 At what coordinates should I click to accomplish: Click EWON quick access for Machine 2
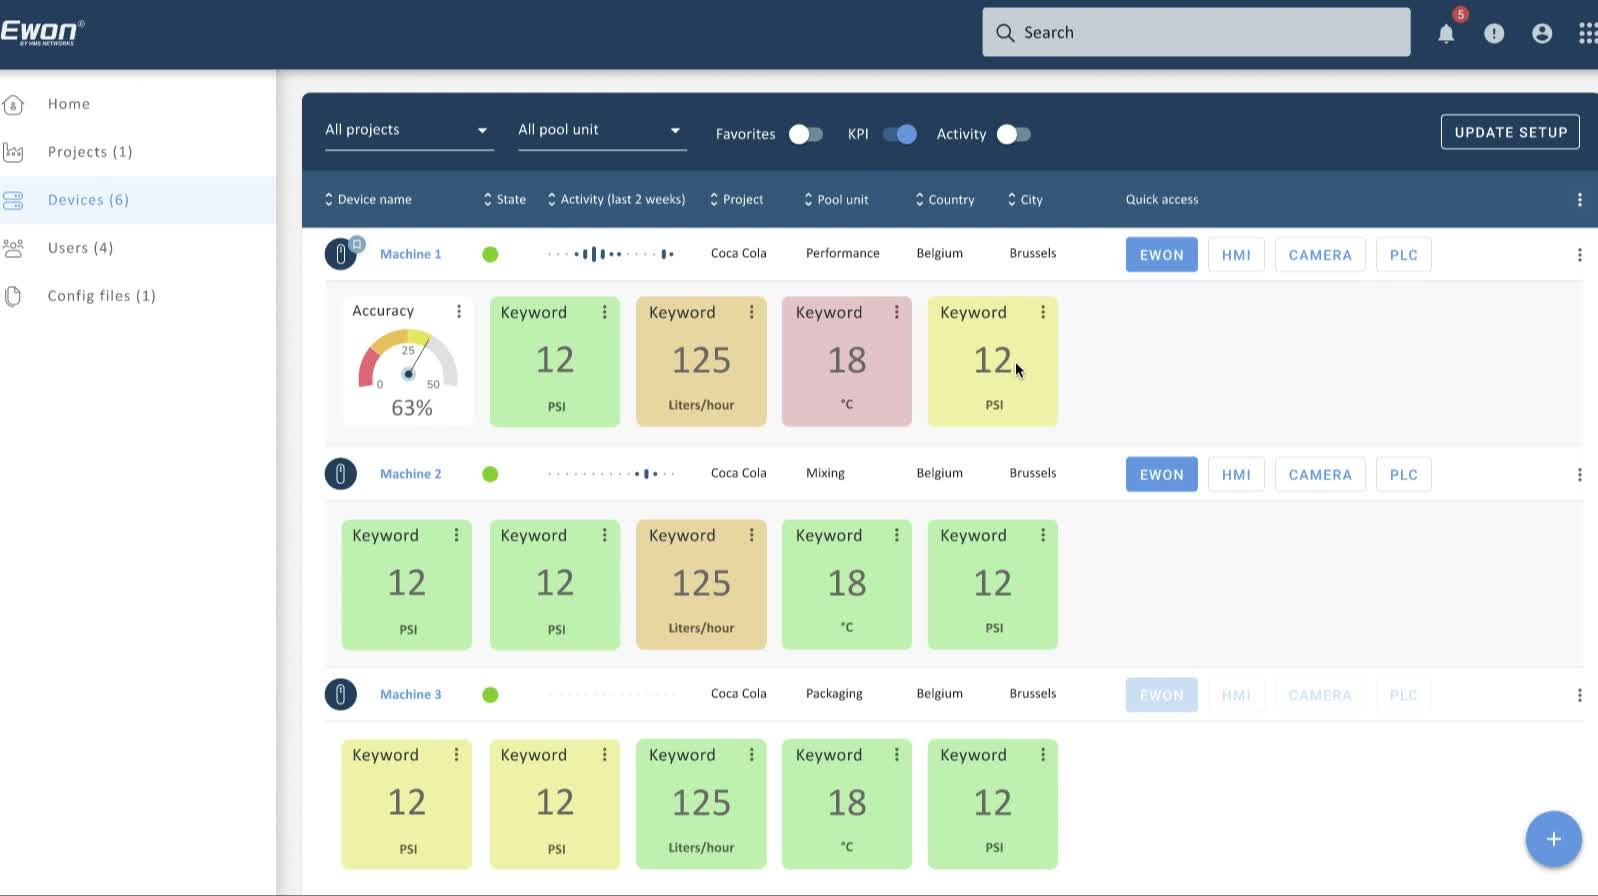pyautogui.click(x=1161, y=475)
